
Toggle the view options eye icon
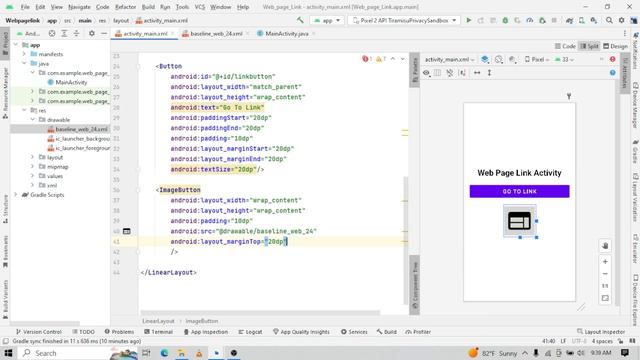426,73
